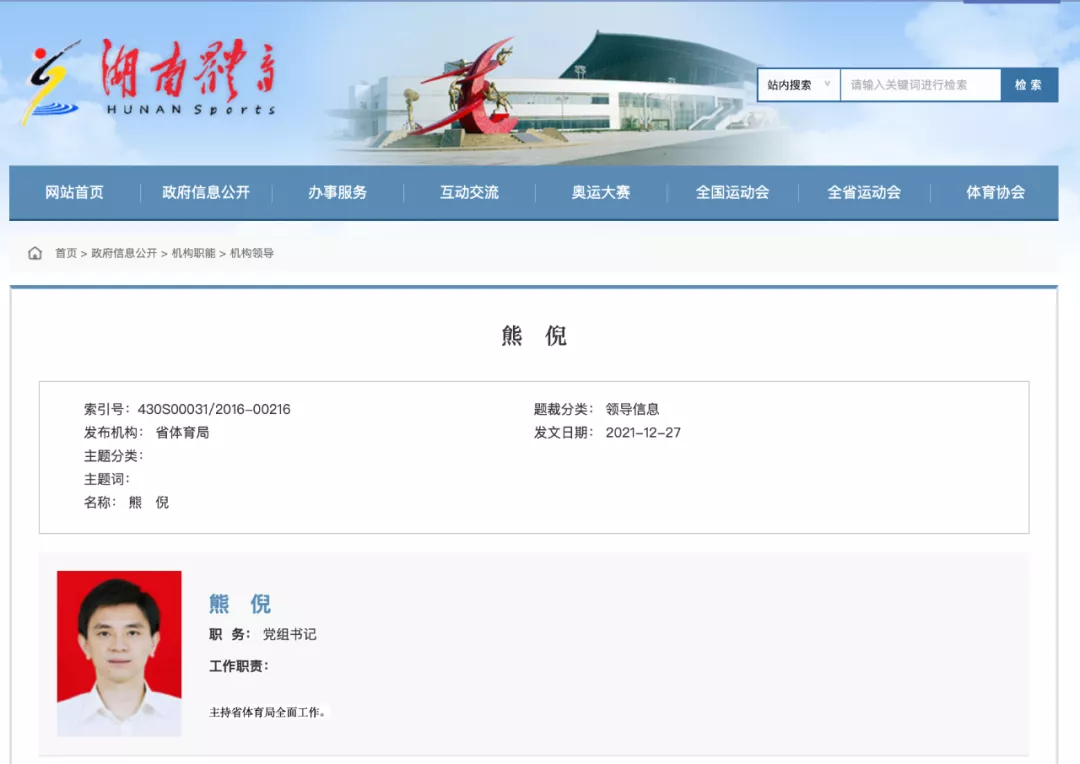Click 全省运动会 navigation item

[x=864, y=192]
